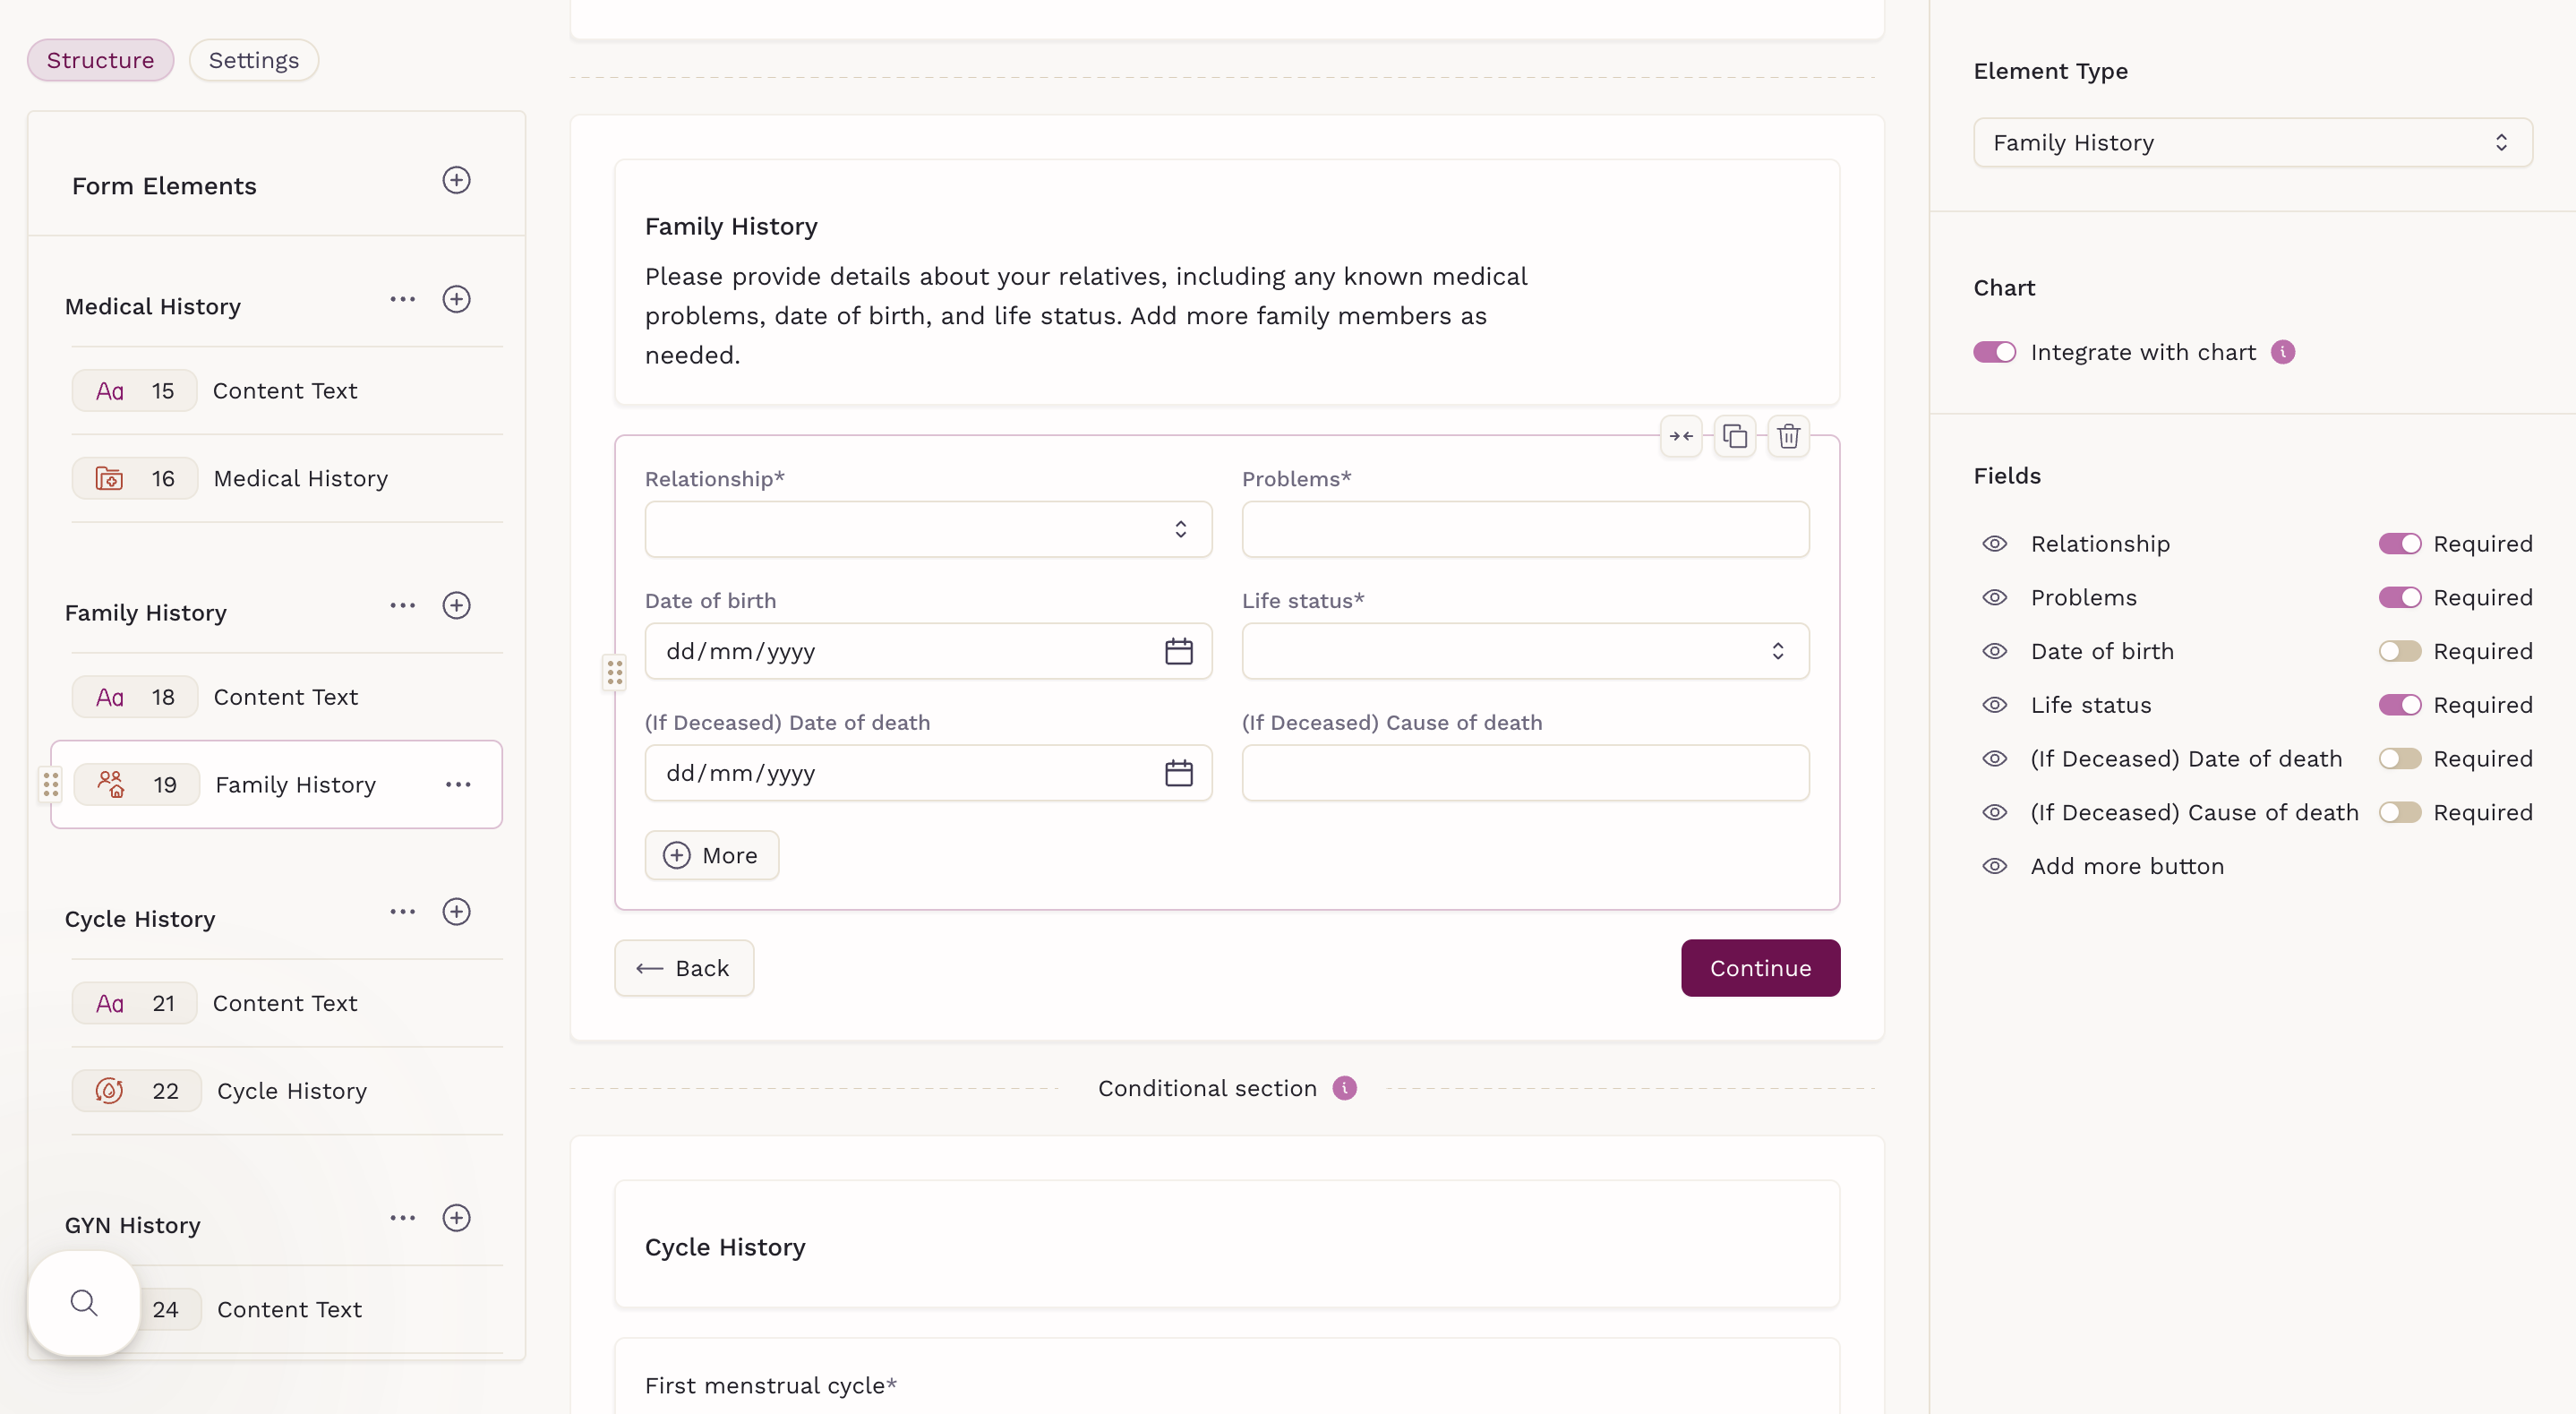Switch to the Settings tab
Screen dimensions: 2576x1414
[253, 60]
